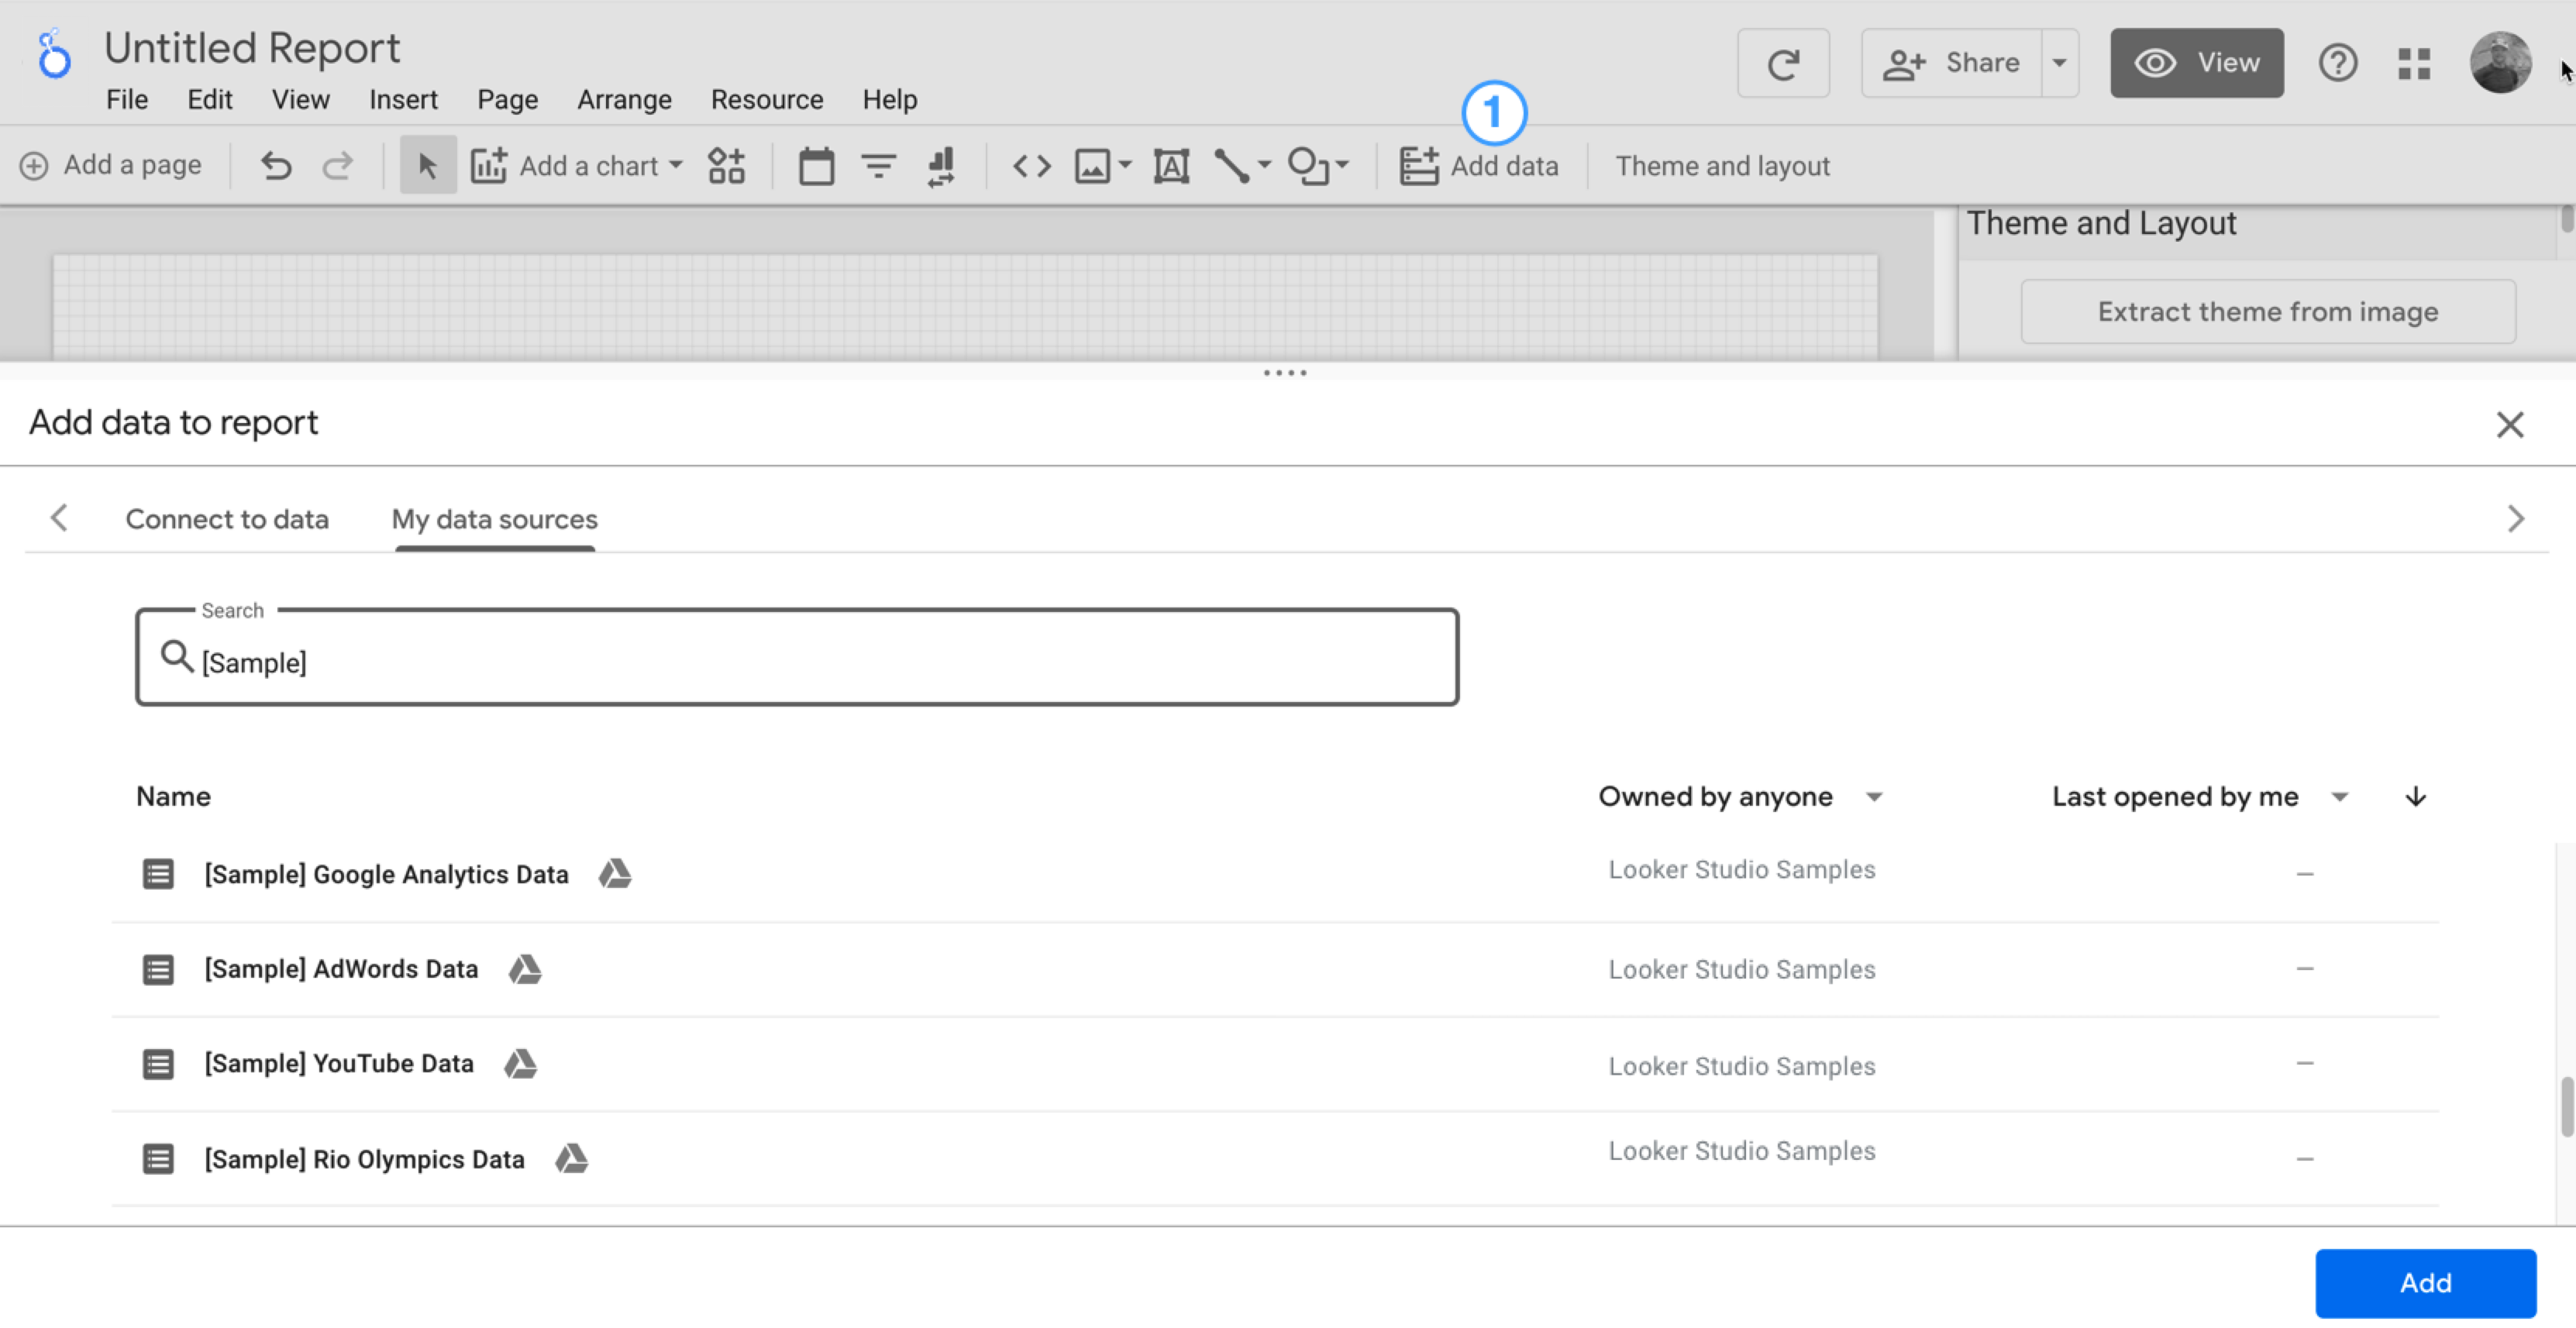Click Add button to confirm data source
The height and width of the screenshot is (1328, 2576).
pos(2425,1282)
